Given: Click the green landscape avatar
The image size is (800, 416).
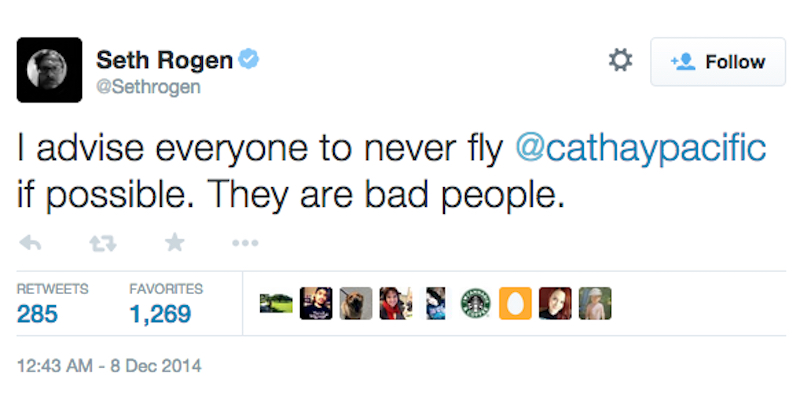Looking at the screenshot, I should tap(275, 304).
